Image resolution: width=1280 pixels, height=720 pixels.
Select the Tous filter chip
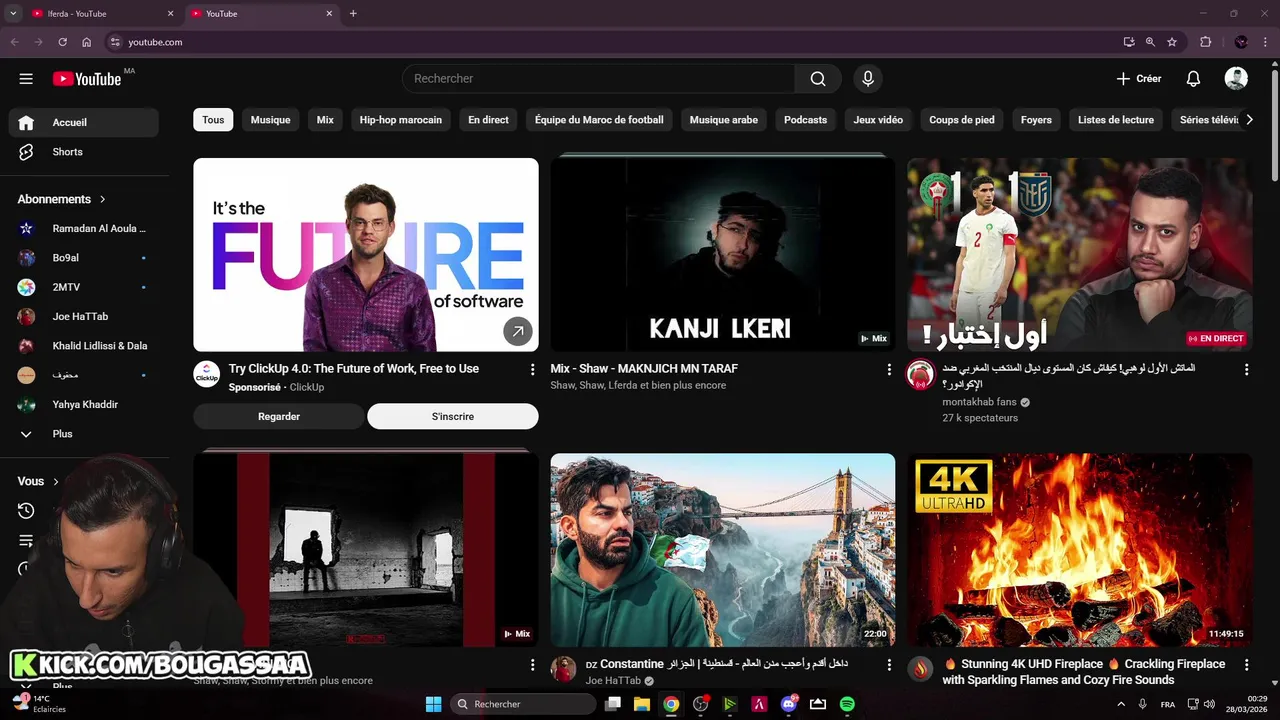213,120
